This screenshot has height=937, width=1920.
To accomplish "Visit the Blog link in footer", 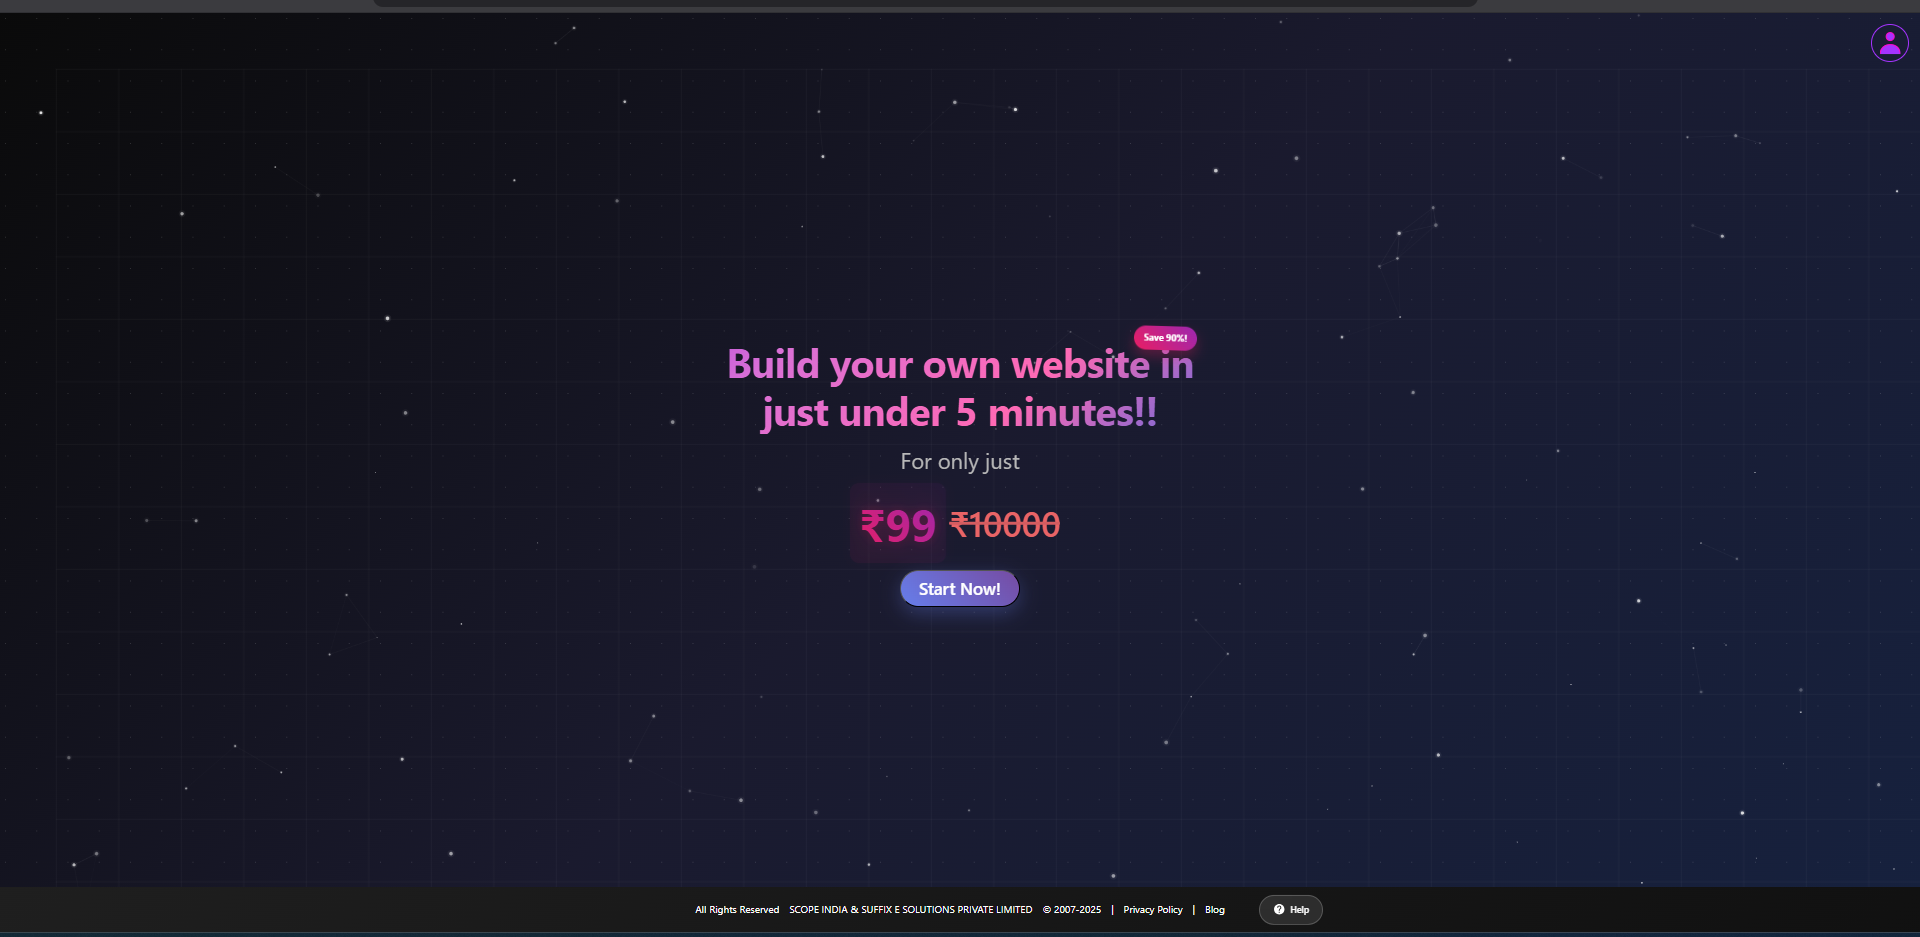I will pos(1214,910).
